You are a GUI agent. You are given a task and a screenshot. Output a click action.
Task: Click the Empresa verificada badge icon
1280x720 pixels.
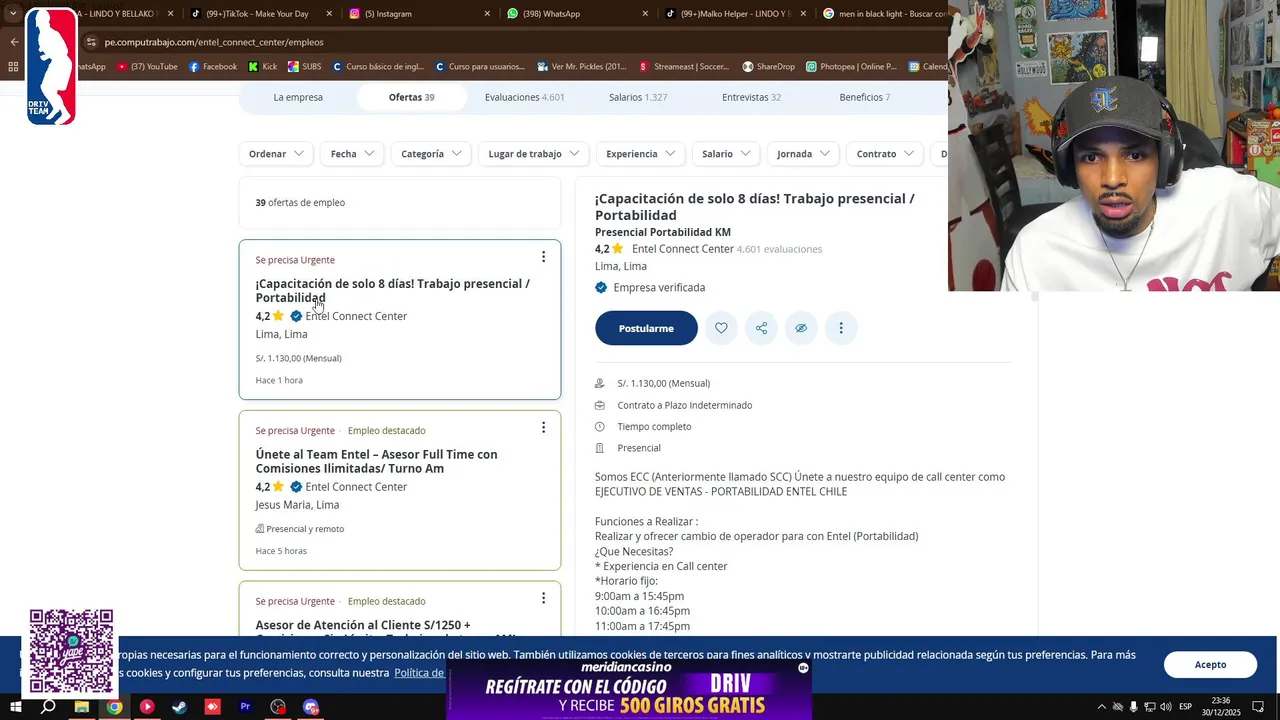click(601, 287)
